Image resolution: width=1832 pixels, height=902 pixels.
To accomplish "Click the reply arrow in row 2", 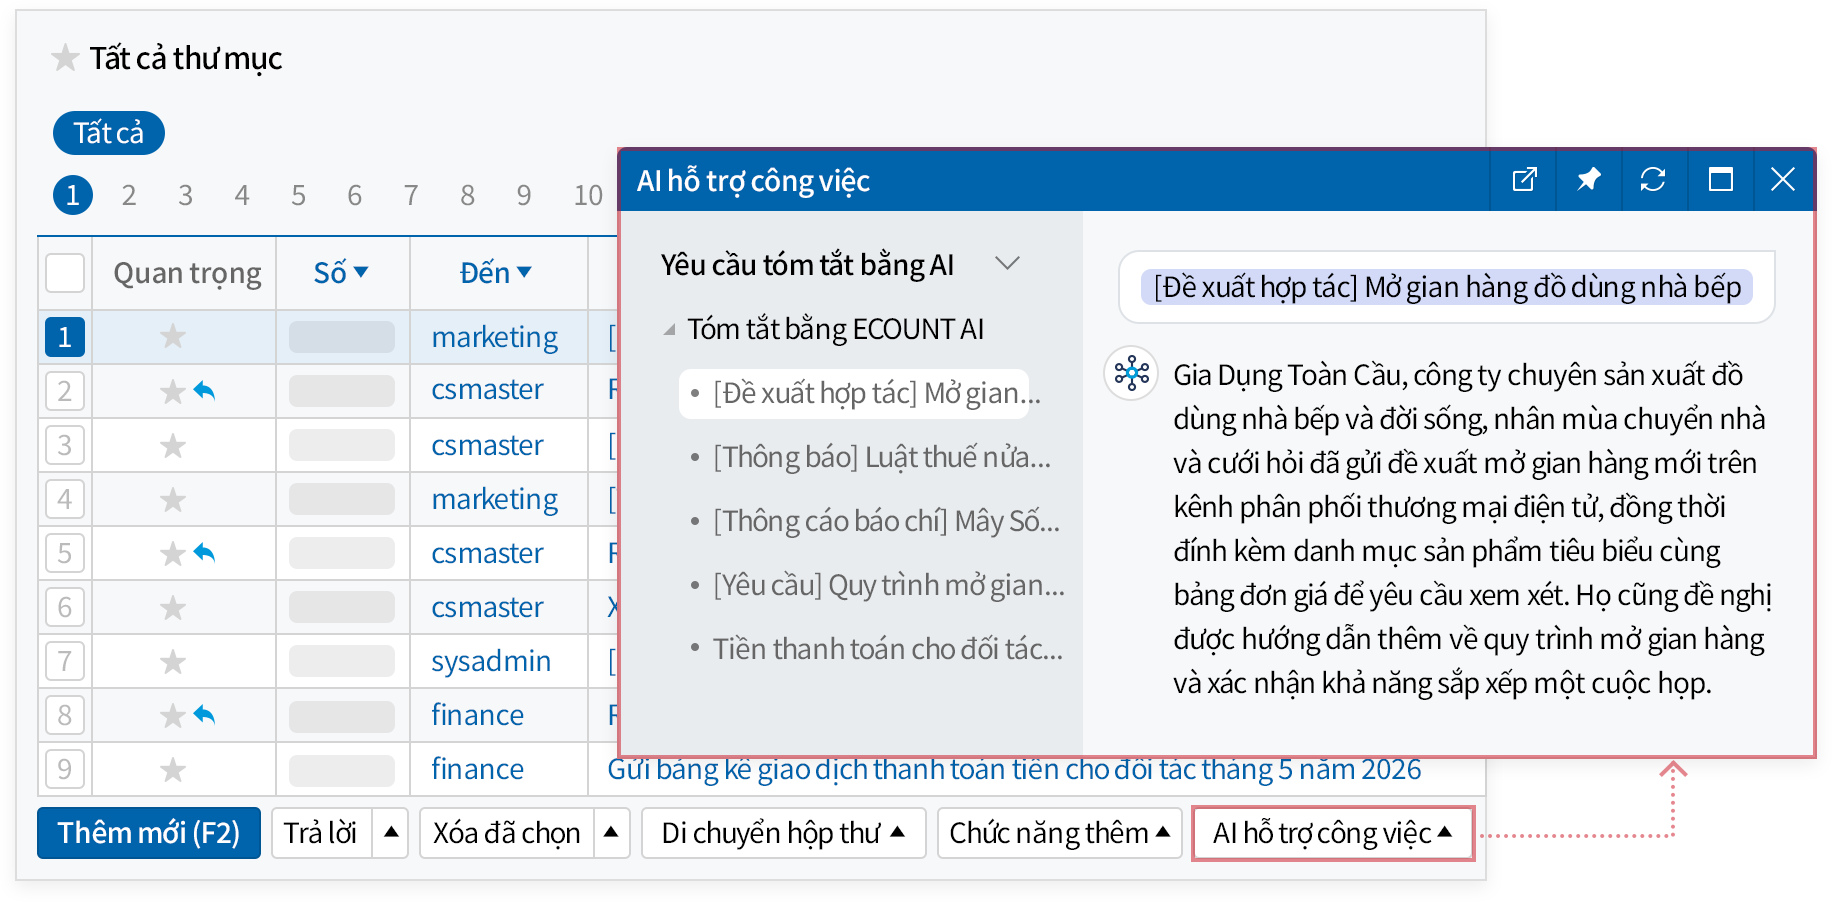I will click(204, 390).
